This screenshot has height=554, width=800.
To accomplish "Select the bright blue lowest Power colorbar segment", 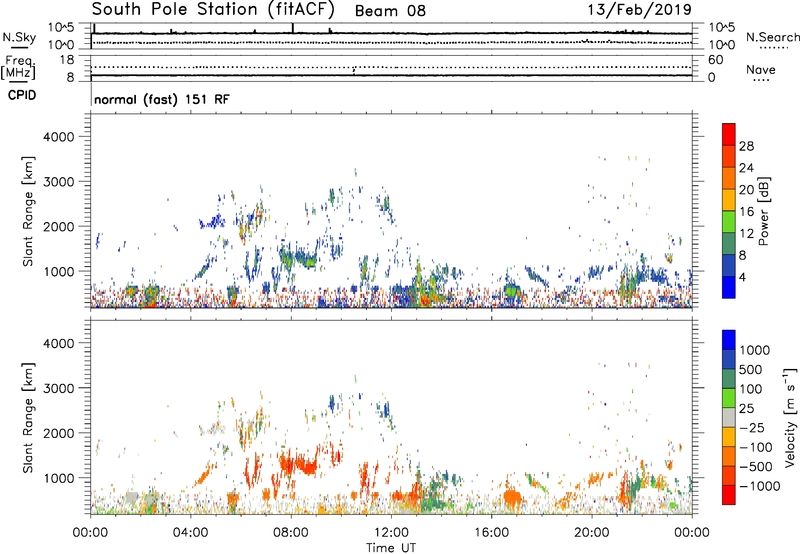I will tap(729, 287).
